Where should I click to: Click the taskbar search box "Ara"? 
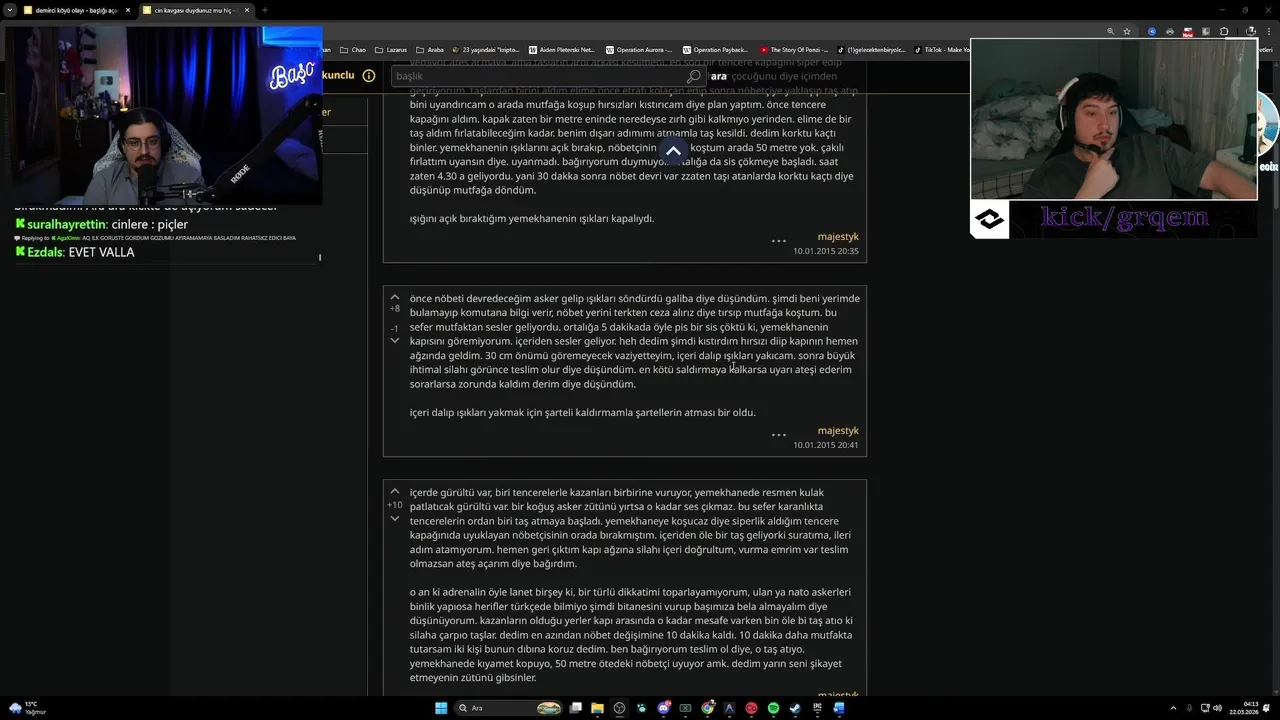(x=508, y=708)
